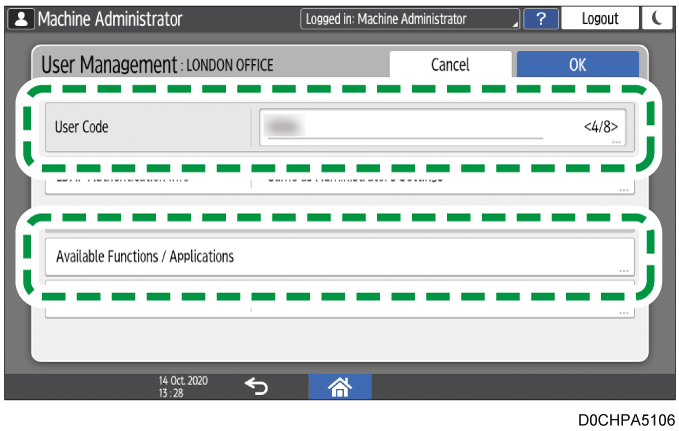
Task: Select the User Code input field
Action: pyautogui.click(x=420, y=128)
